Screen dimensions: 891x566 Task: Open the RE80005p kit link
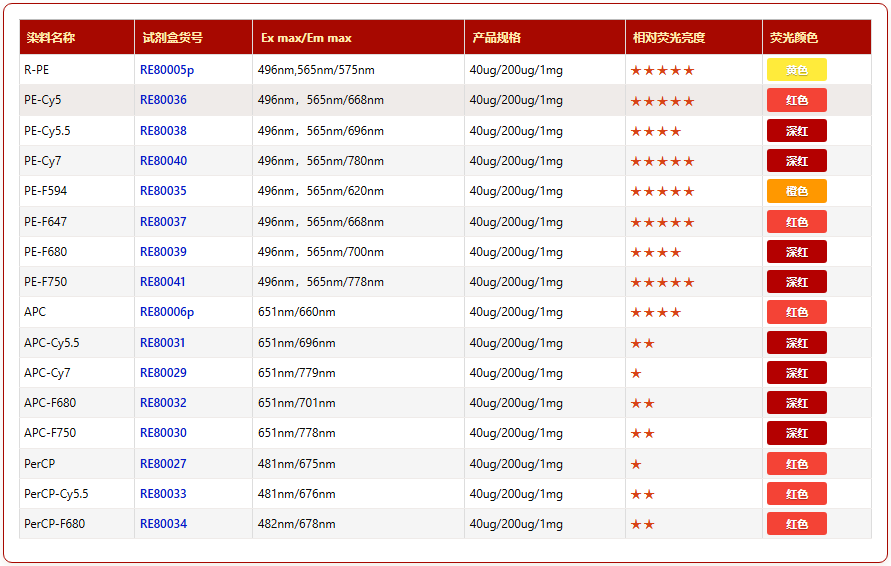coord(166,70)
